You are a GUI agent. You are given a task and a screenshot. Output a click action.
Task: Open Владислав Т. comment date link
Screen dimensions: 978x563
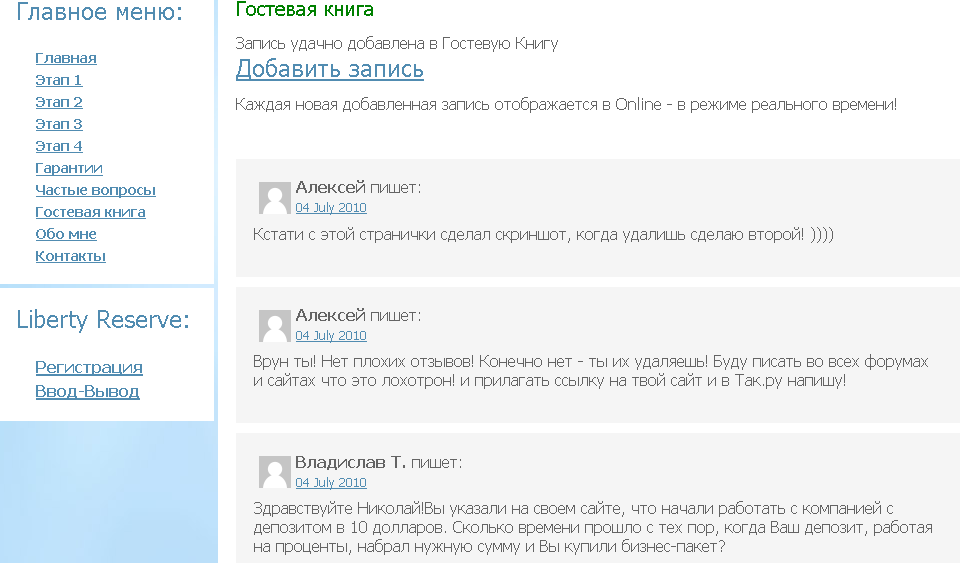click(x=331, y=483)
